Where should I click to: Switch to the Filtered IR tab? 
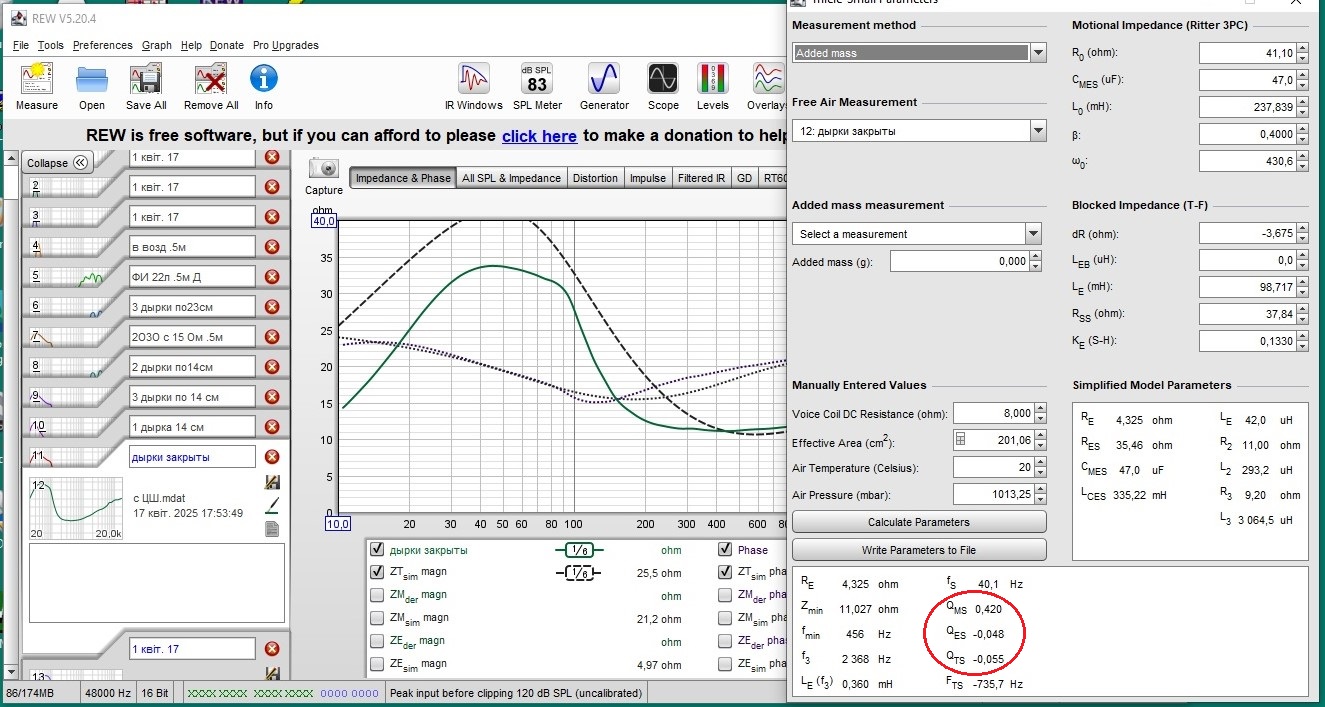pos(701,178)
